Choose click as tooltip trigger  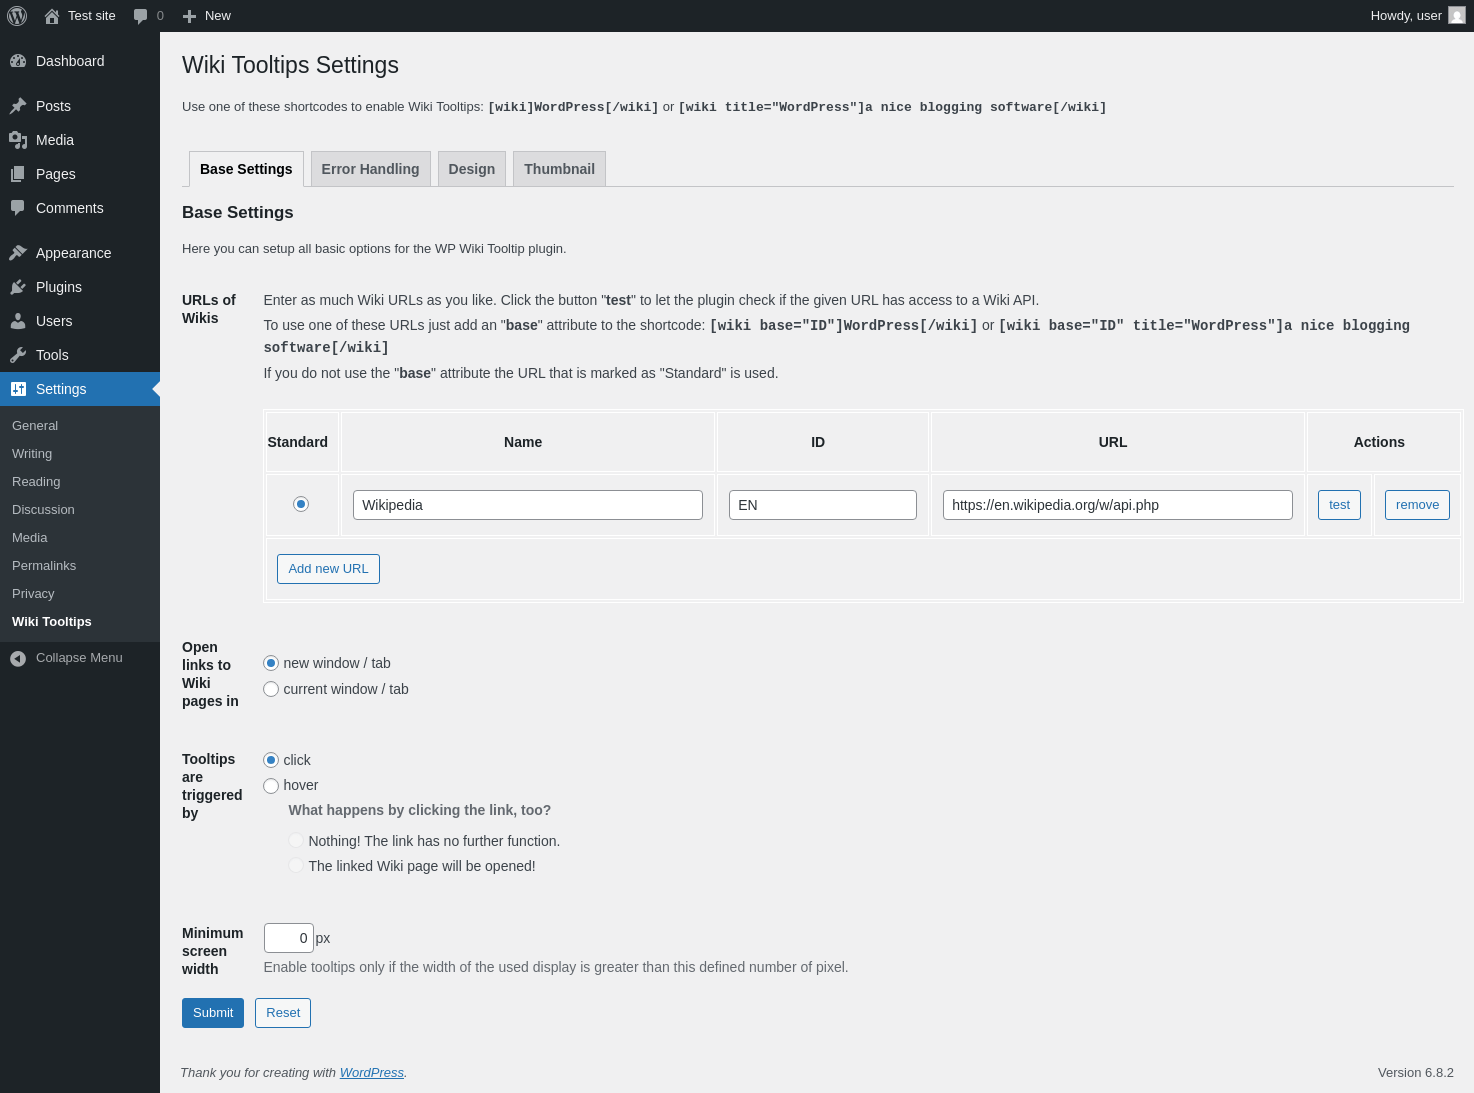[271, 760]
